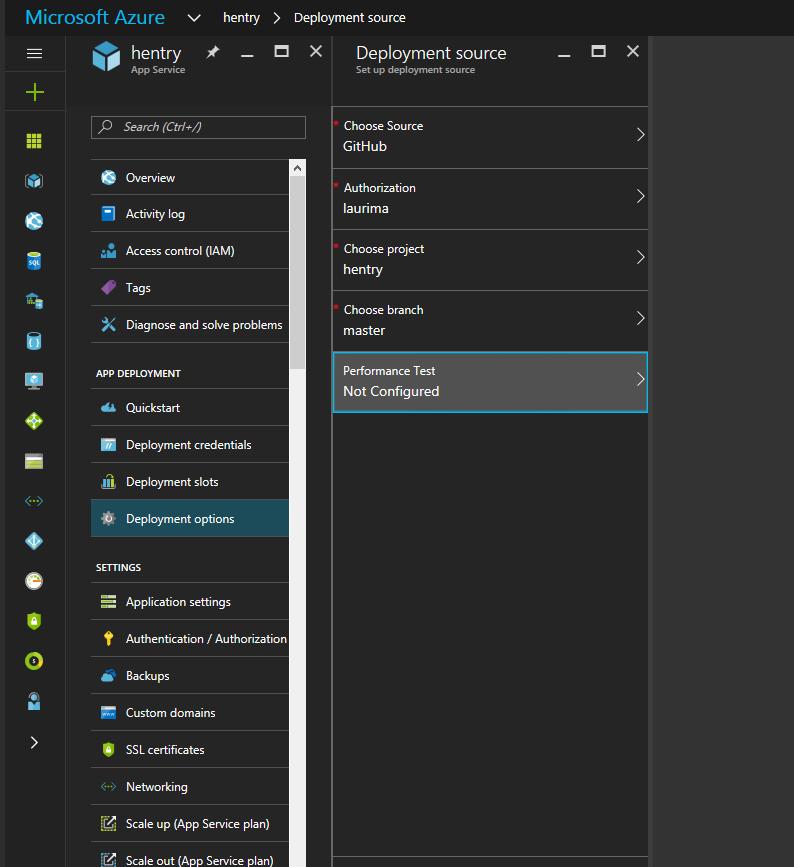Image resolution: width=794 pixels, height=867 pixels.
Task: Expand Choose branch master row
Action: pyautogui.click(x=490, y=321)
